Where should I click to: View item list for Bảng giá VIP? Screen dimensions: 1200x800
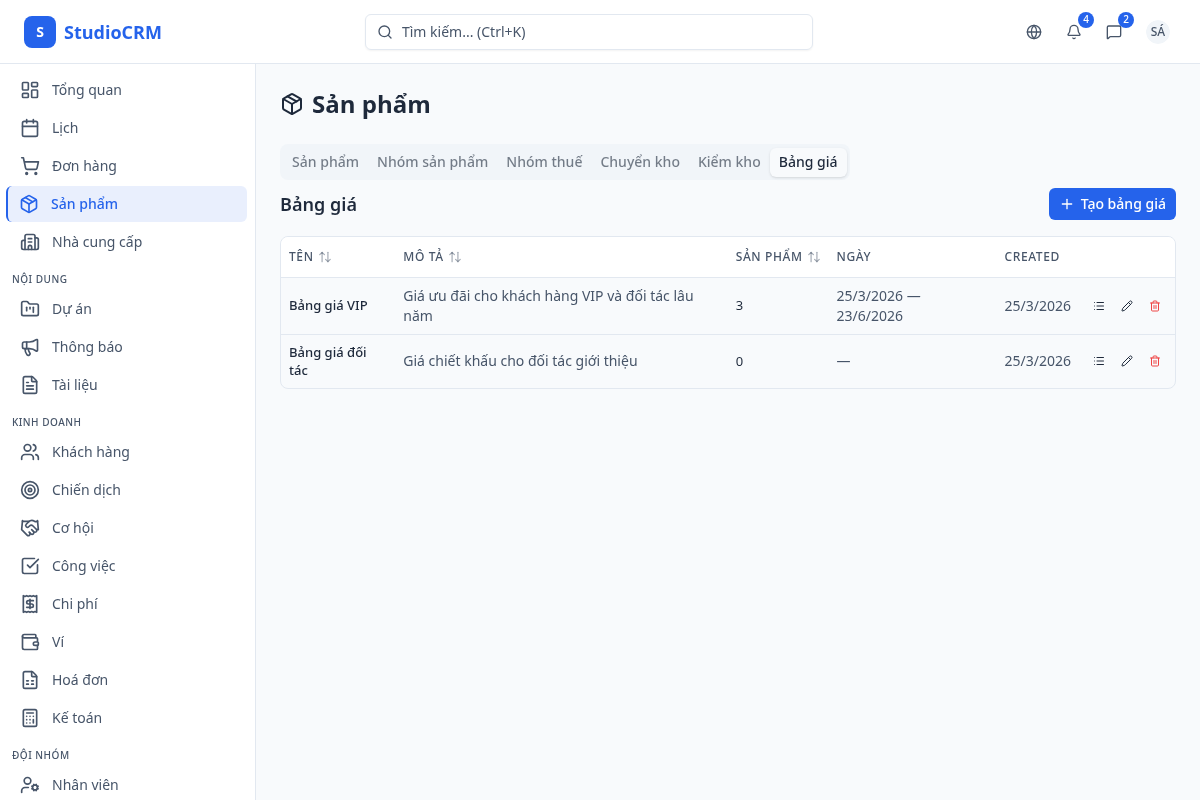coord(1099,306)
